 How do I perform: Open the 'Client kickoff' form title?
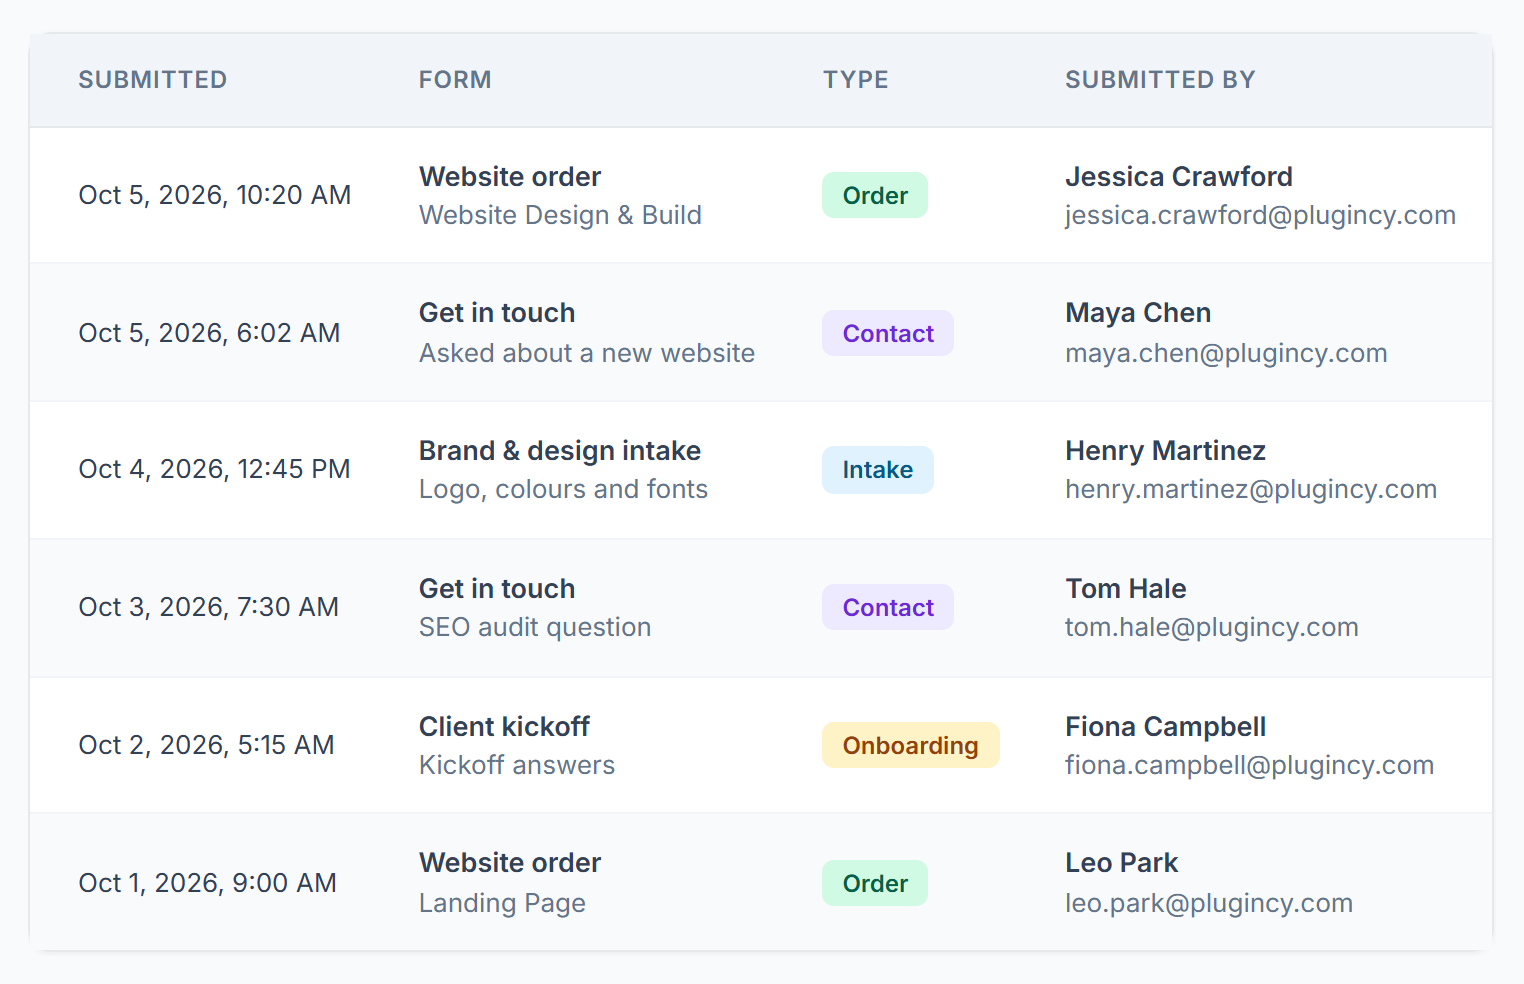(x=504, y=727)
